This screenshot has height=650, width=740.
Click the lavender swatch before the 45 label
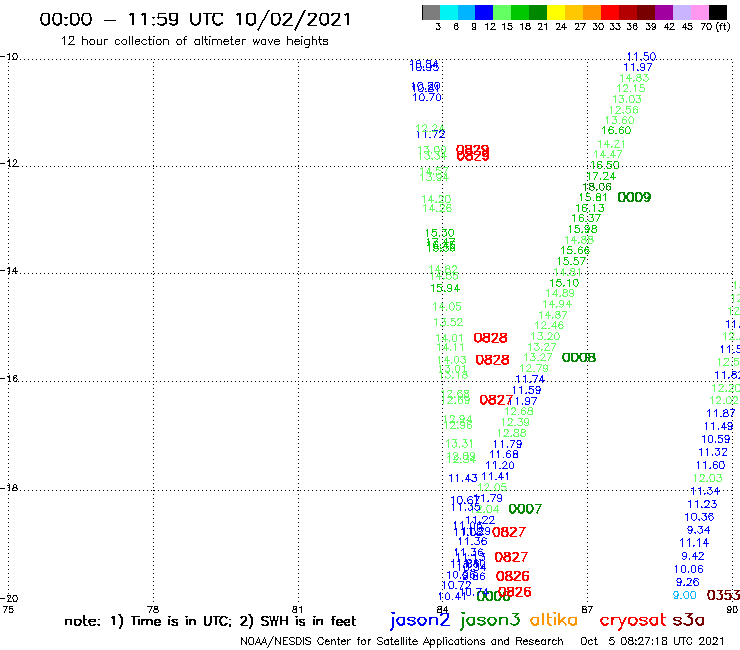681,12
